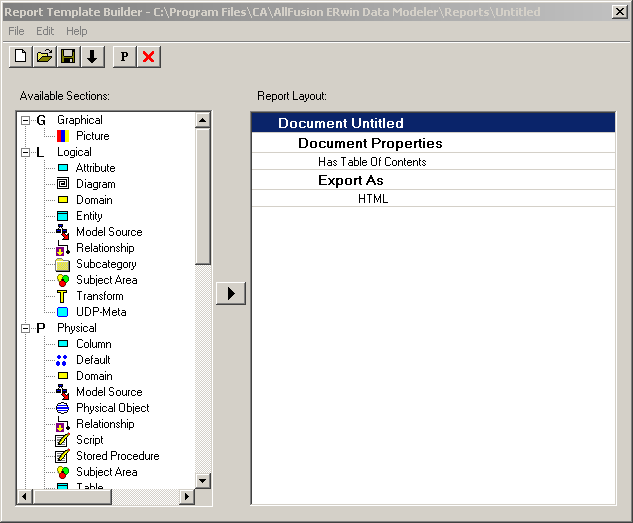Click the Stored Procedure tree label
This screenshot has height=523, width=633.
(x=117, y=456)
